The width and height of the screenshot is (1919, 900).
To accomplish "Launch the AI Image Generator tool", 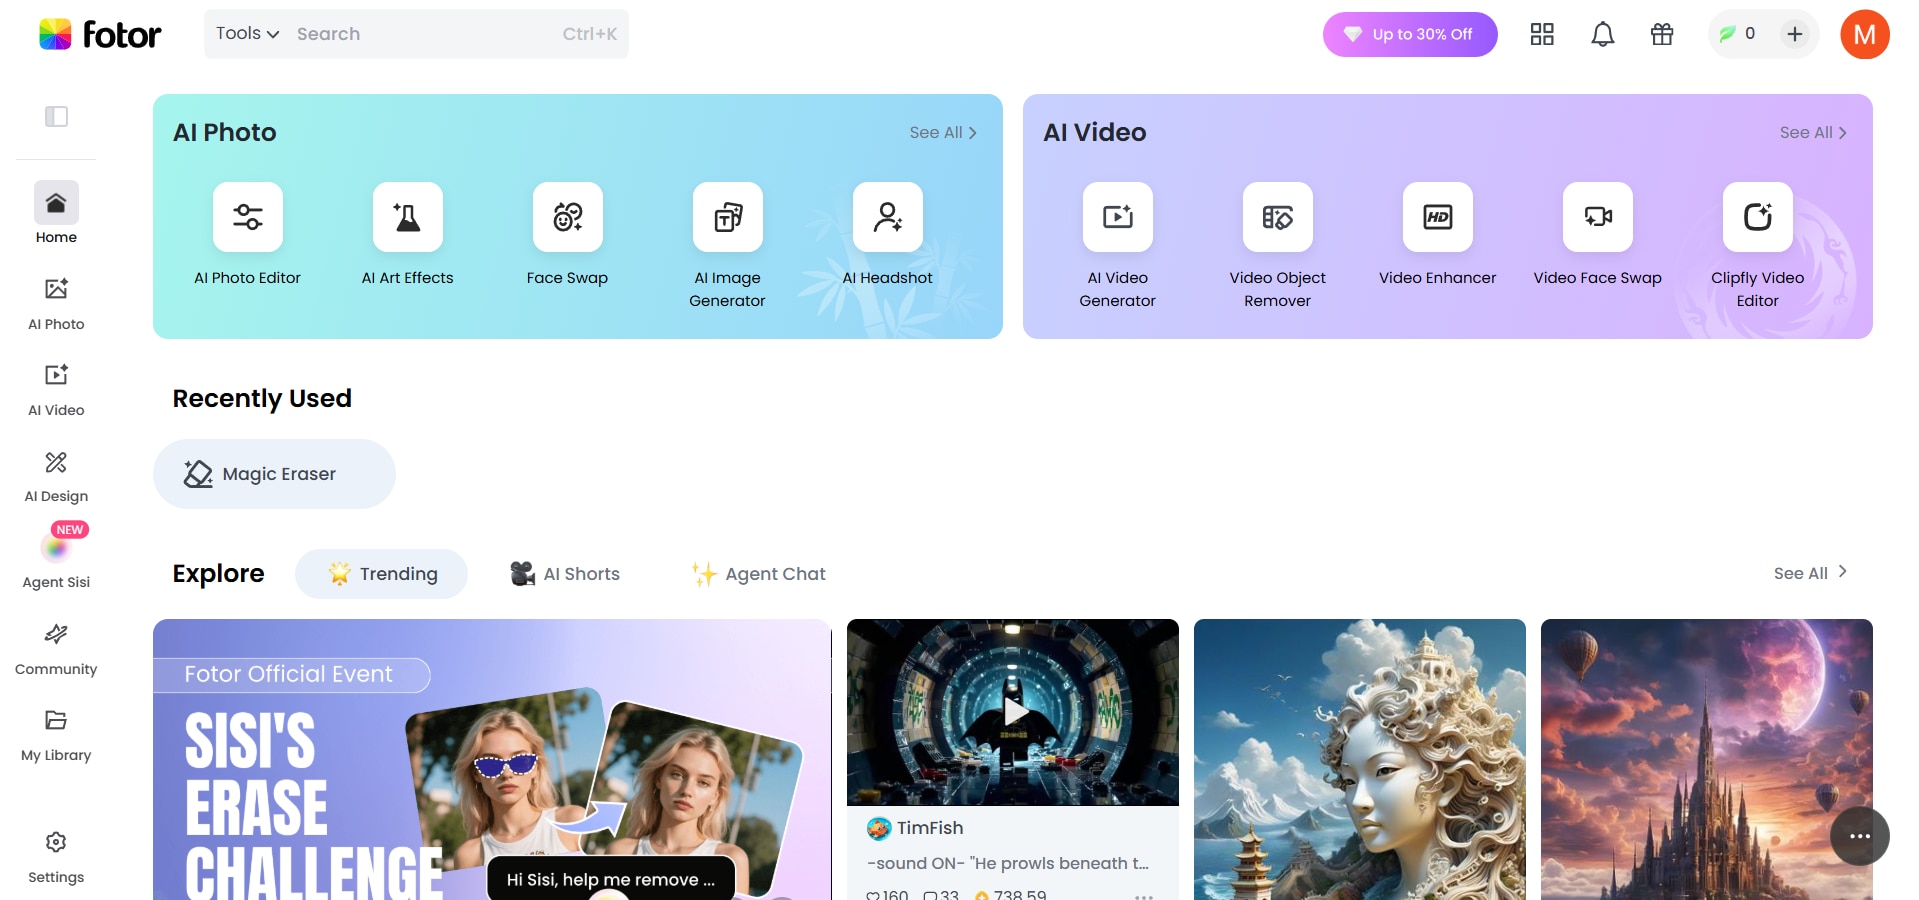I will (x=728, y=246).
